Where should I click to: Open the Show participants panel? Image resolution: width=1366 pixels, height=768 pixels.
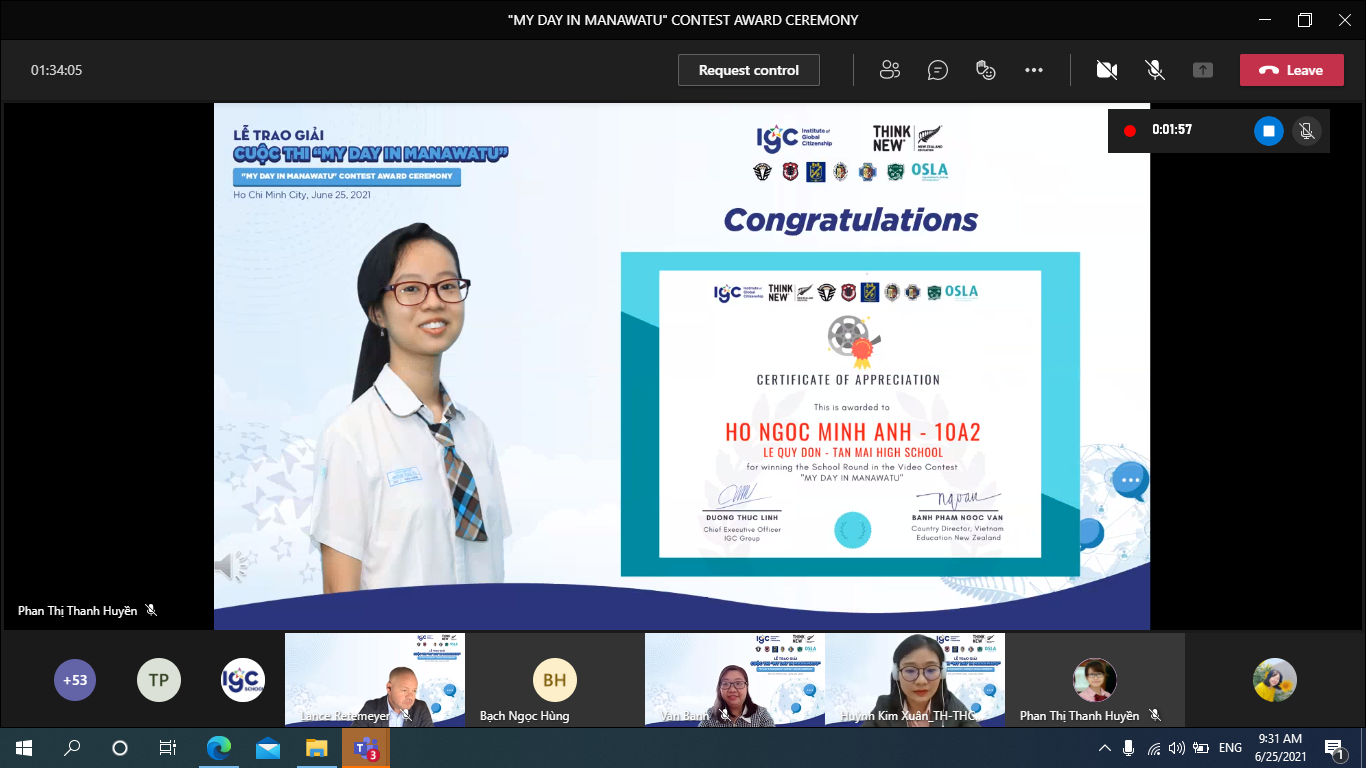click(x=889, y=70)
